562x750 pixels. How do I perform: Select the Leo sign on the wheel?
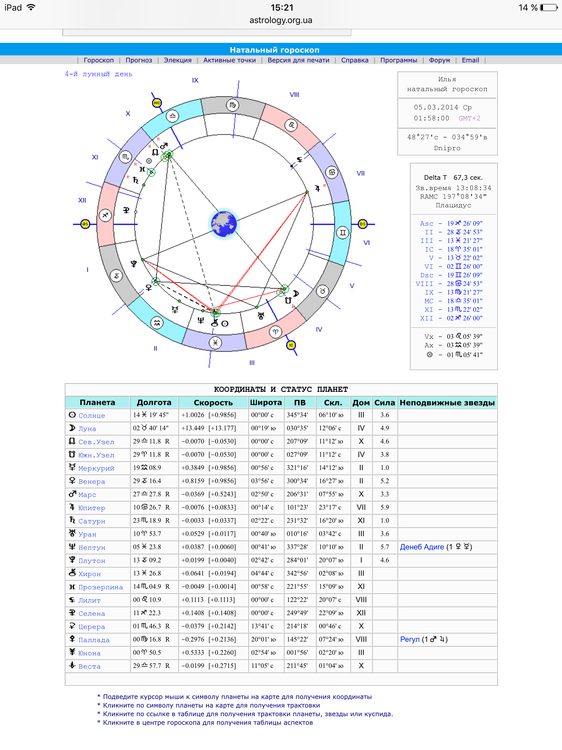(x=291, y=125)
